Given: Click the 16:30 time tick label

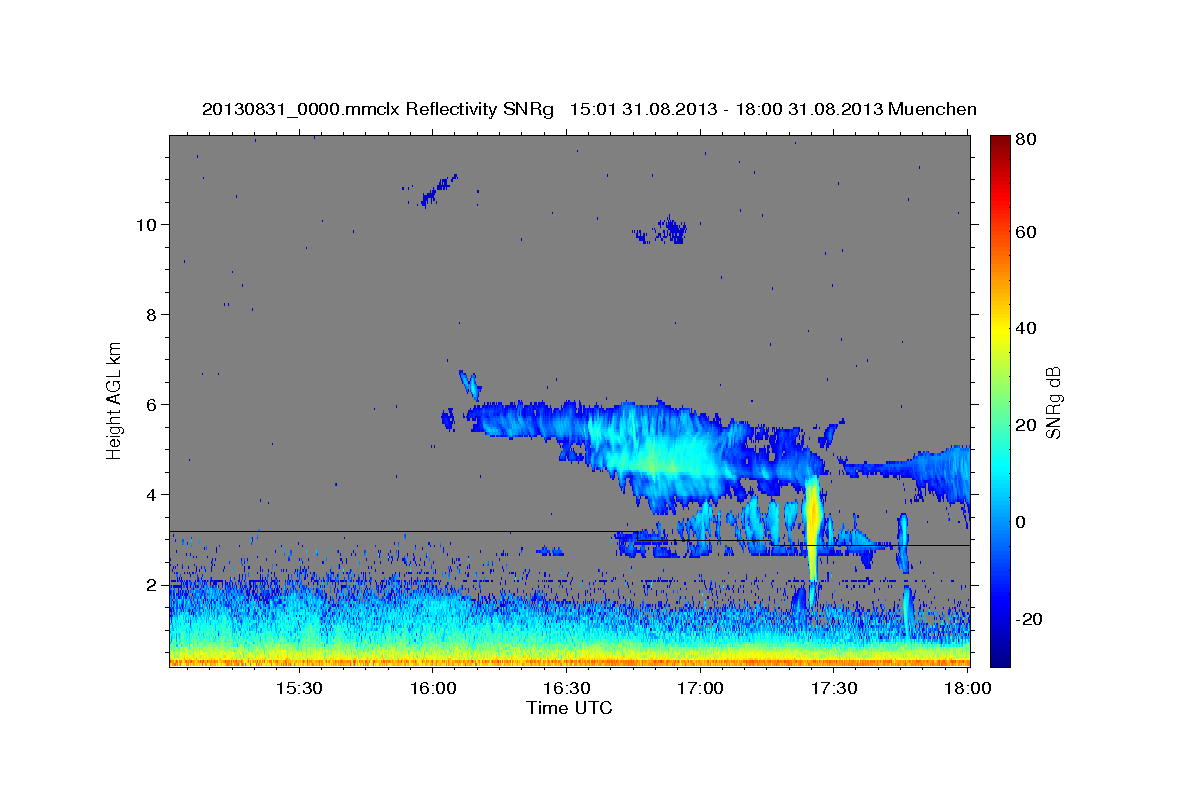Looking at the screenshot, I should click(567, 689).
